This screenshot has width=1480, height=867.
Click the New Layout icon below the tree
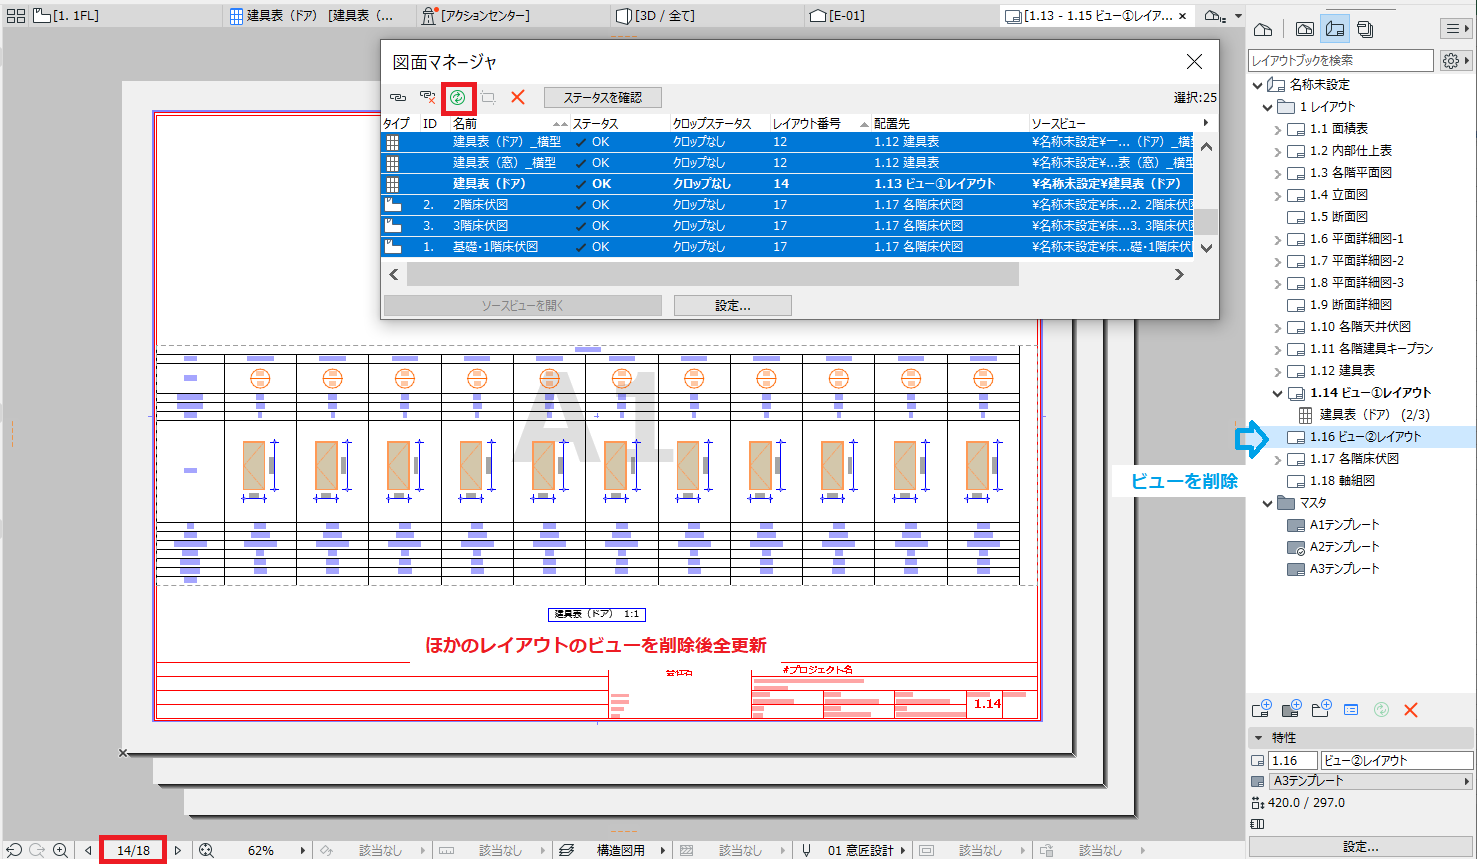(1261, 710)
